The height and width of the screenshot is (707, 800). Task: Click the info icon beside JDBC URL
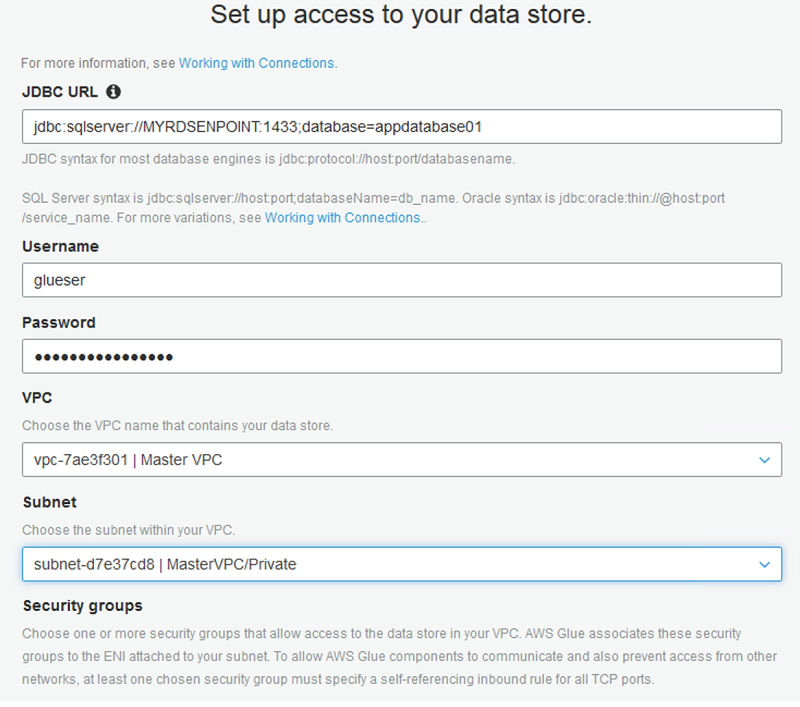tap(113, 92)
